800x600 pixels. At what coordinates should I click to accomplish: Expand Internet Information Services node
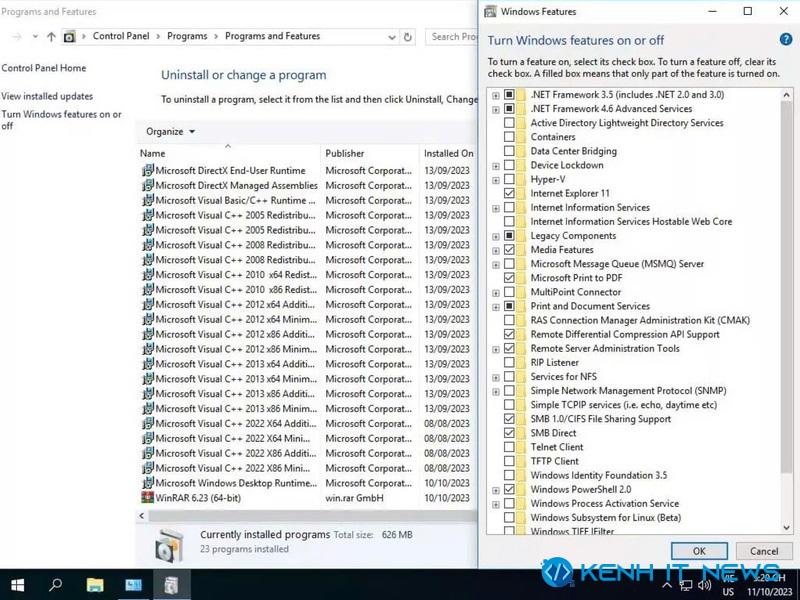tap(495, 208)
